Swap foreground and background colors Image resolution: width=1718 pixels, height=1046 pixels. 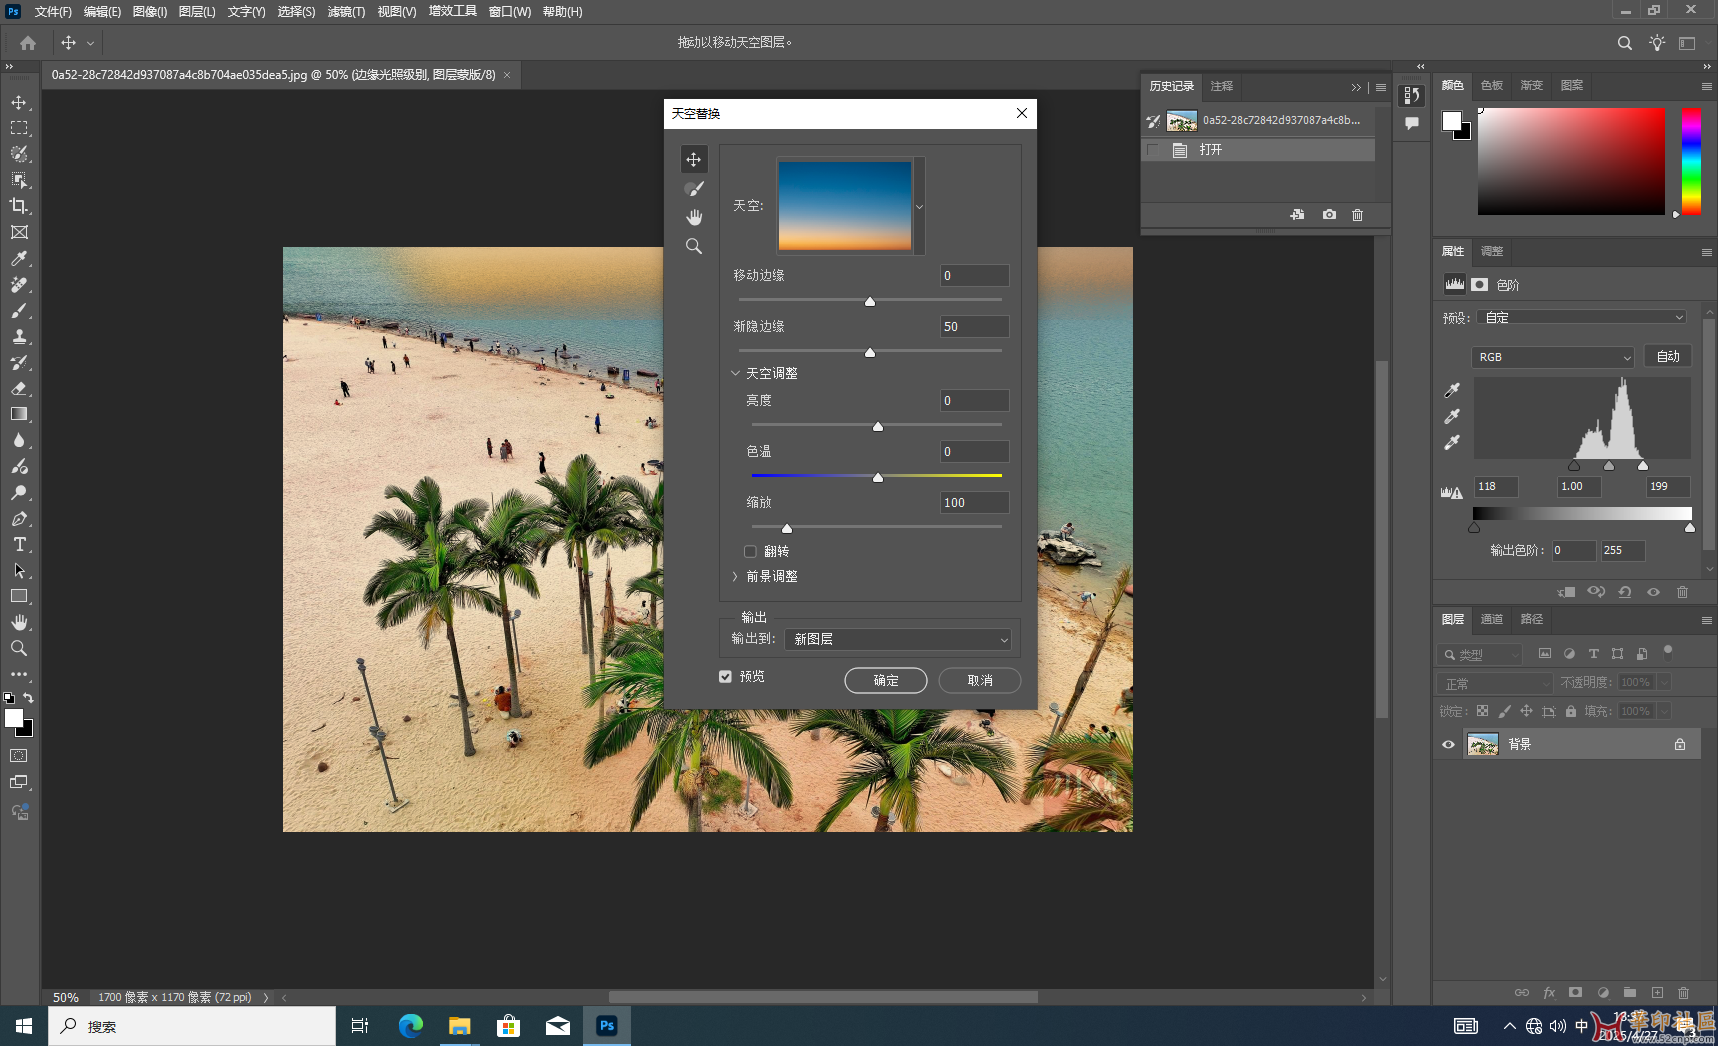(x=29, y=698)
